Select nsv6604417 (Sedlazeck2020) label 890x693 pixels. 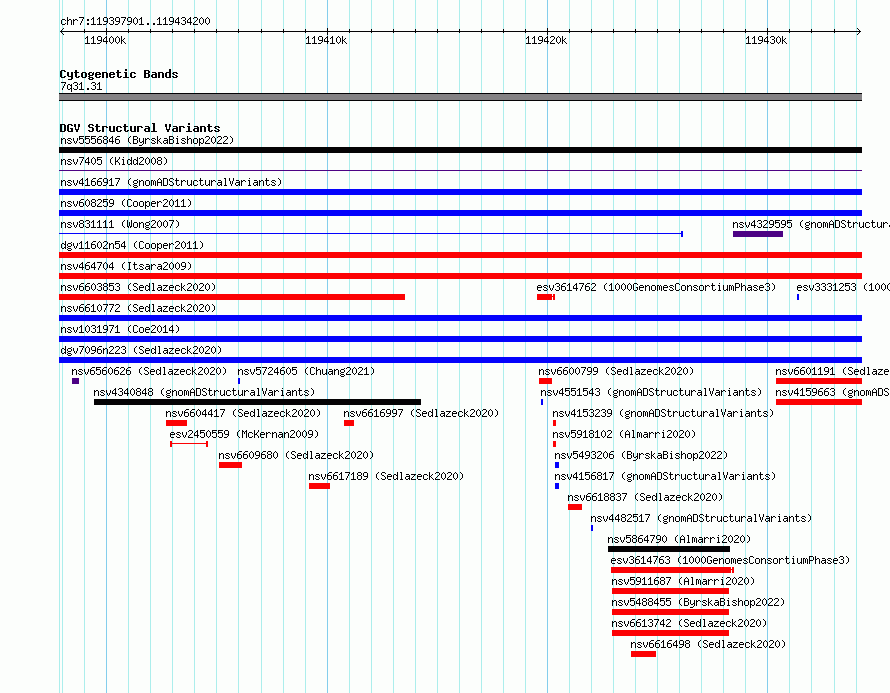(243, 413)
